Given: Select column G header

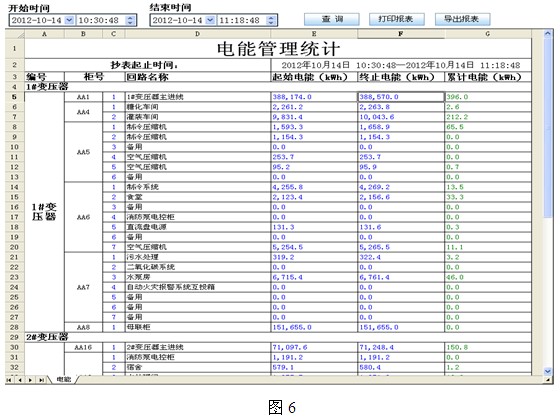Looking at the screenshot, I should 488,34.
